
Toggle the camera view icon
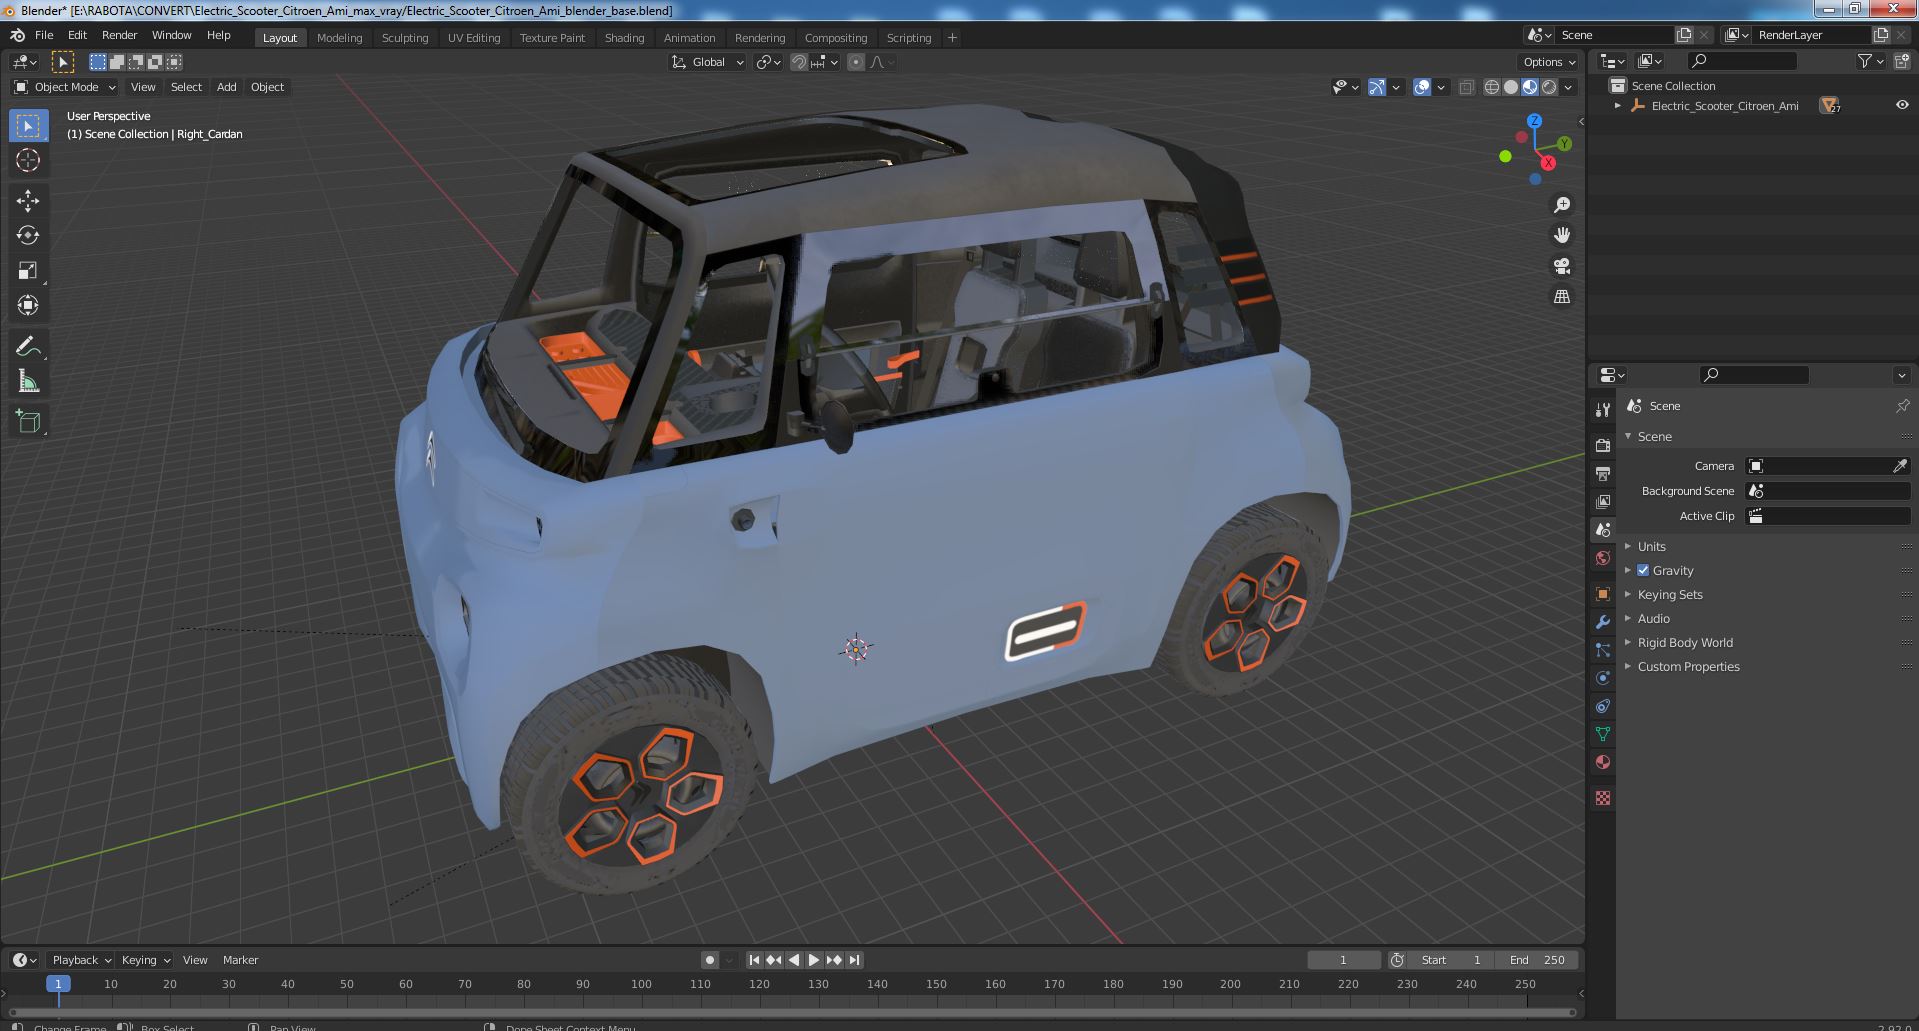point(1561,266)
